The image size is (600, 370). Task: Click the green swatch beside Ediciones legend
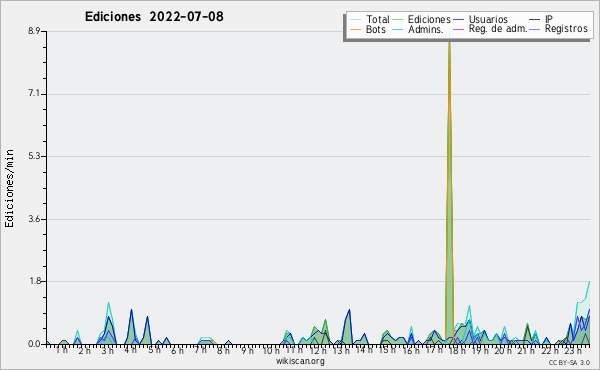click(x=398, y=20)
